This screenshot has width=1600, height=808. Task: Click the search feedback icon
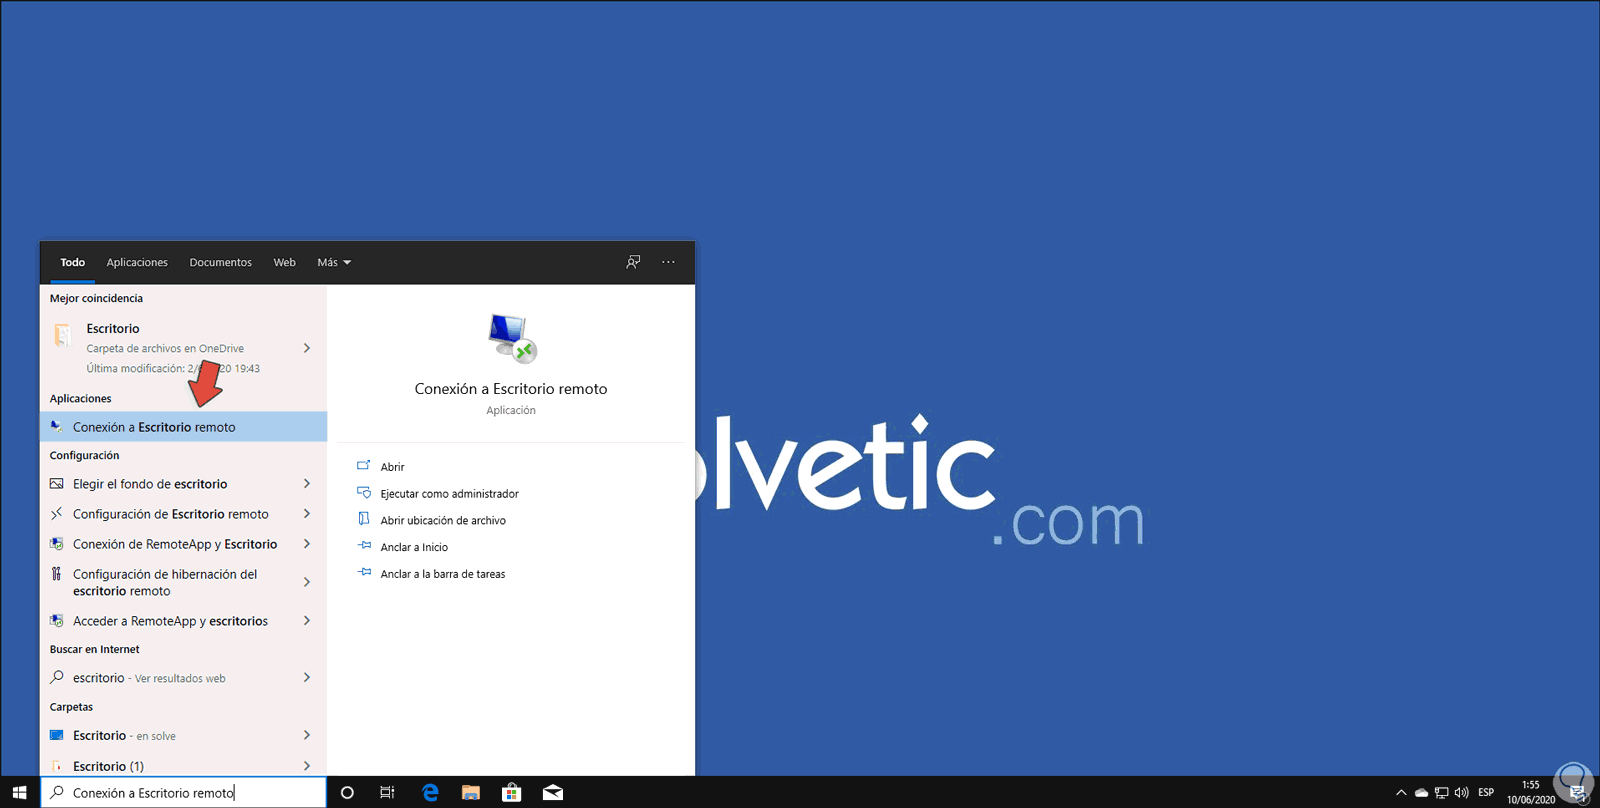point(633,262)
